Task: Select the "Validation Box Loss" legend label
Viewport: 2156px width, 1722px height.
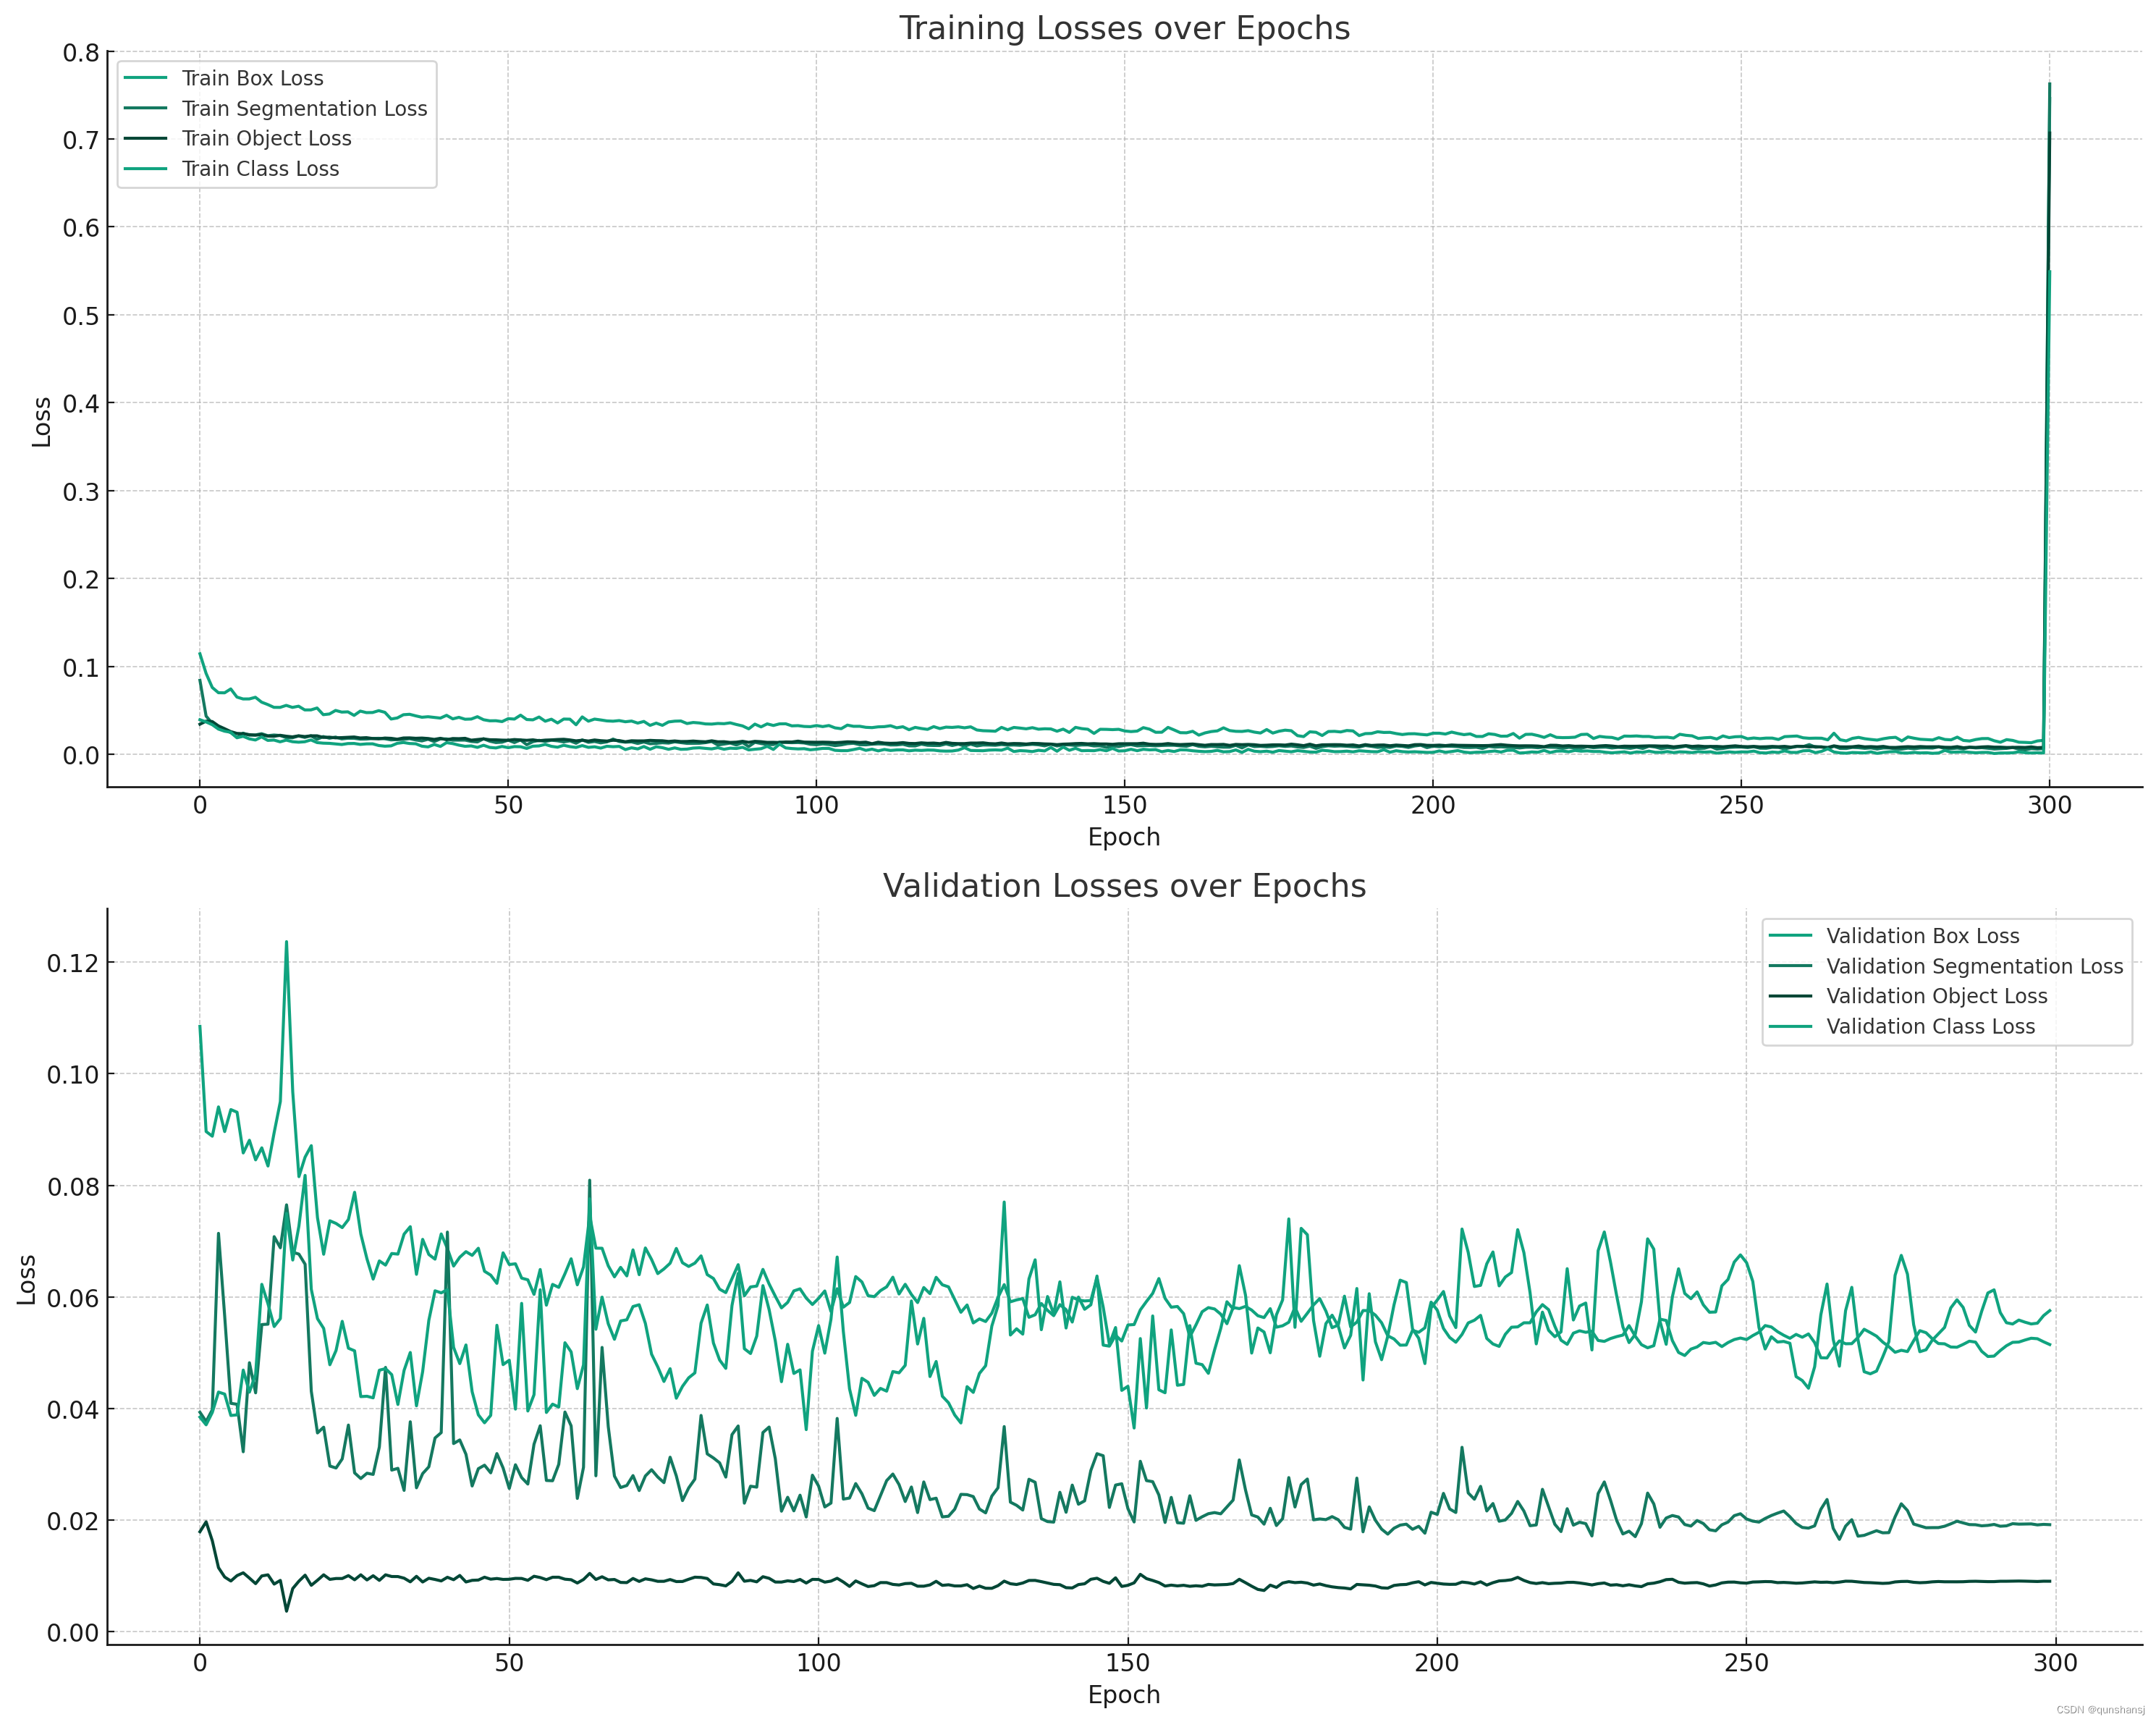Action: (x=1923, y=936)
